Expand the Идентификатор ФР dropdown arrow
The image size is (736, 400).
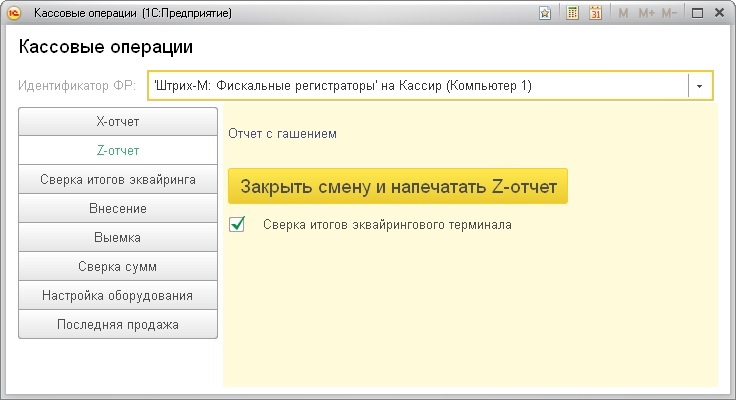(700, 86)
